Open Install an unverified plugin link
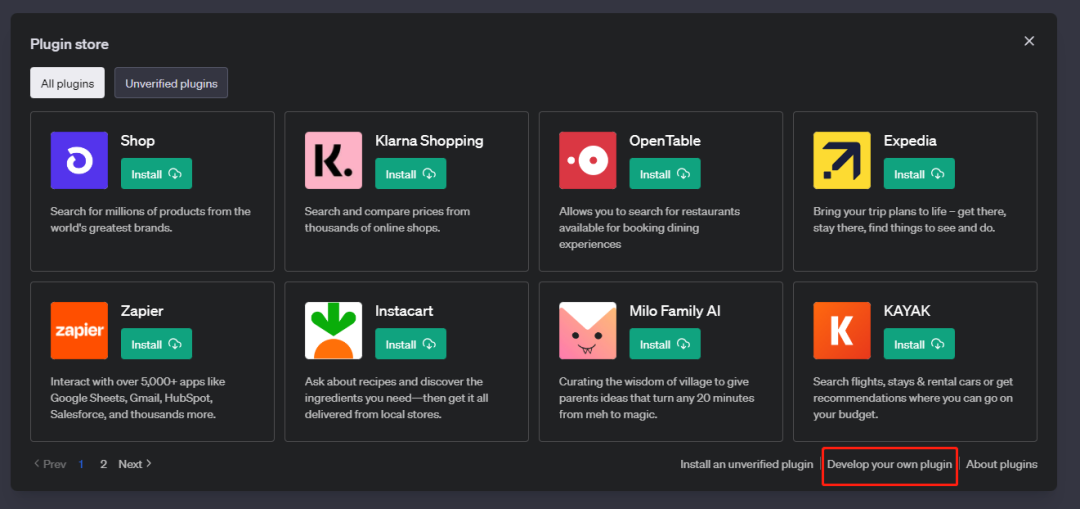 pyautogui.click(x=747, y=464)
